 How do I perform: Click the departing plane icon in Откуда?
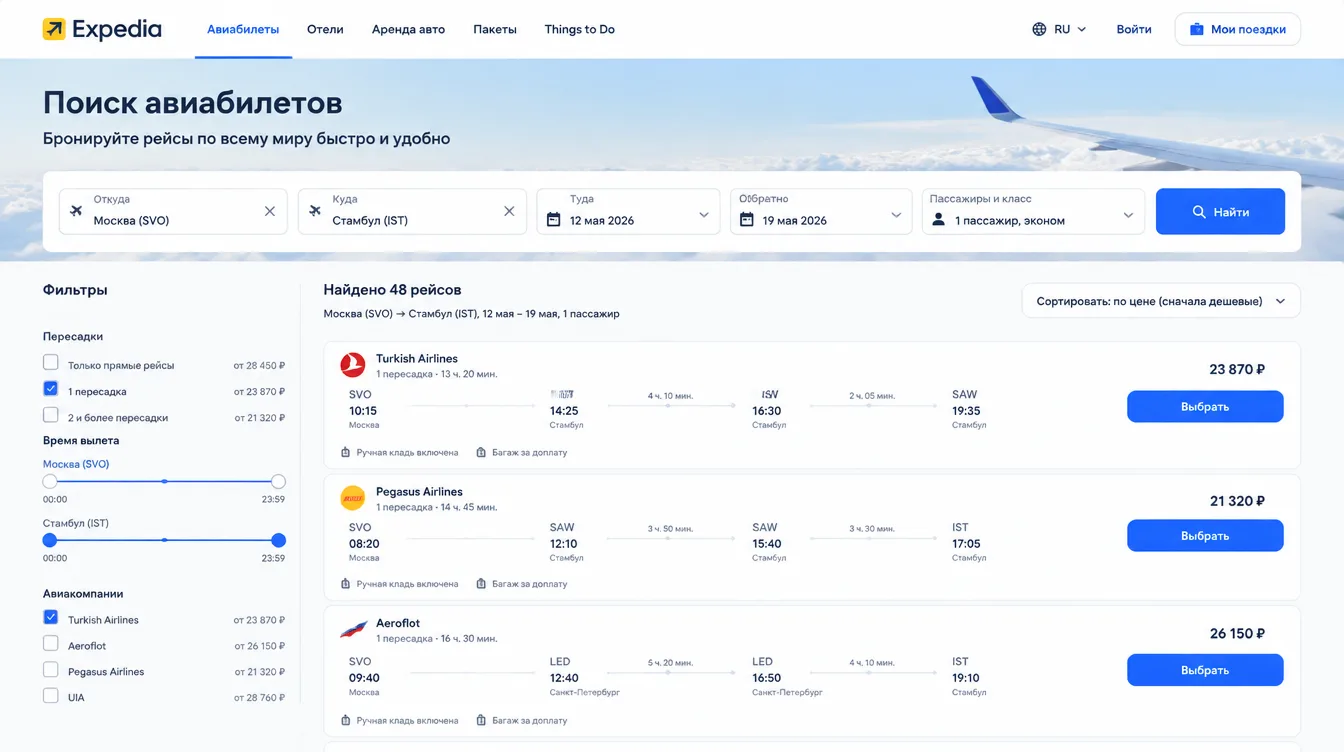point(76,211)
